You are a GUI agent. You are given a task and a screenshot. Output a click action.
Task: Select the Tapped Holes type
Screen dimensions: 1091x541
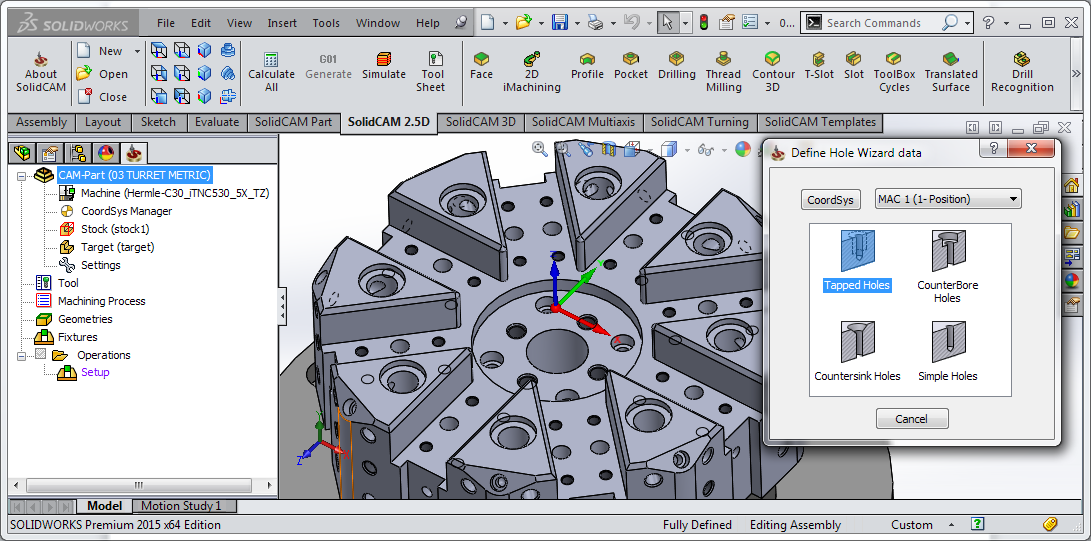click(857, 261)
